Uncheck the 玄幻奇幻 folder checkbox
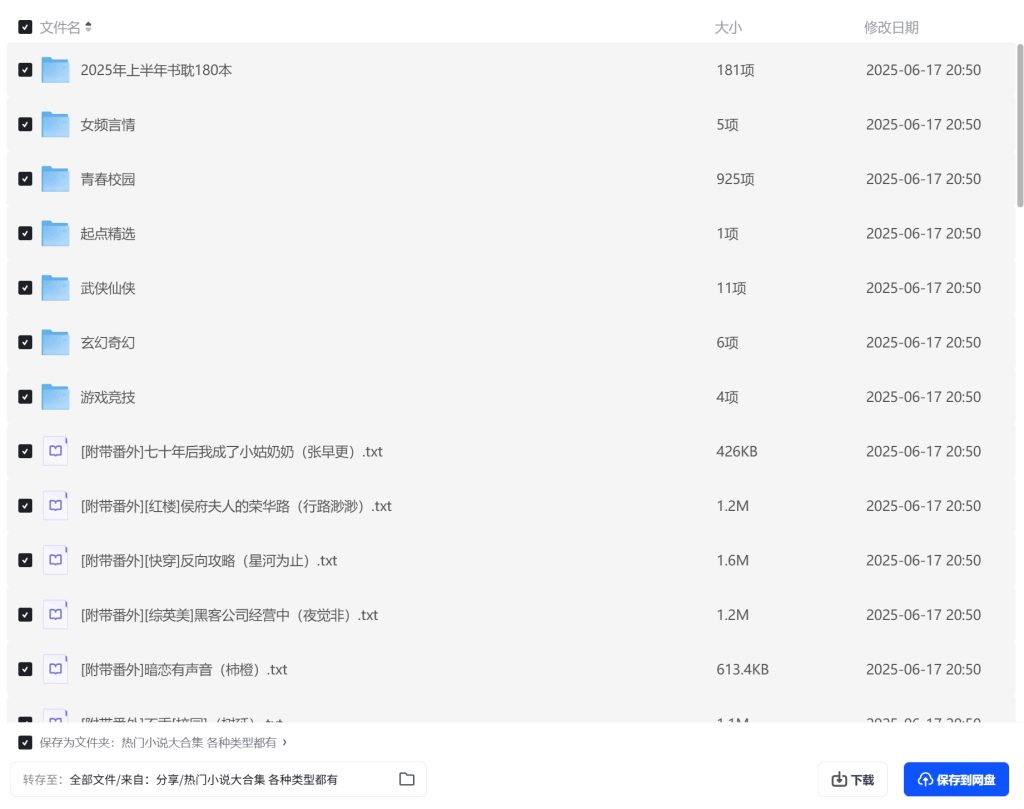 pos(25,342)
